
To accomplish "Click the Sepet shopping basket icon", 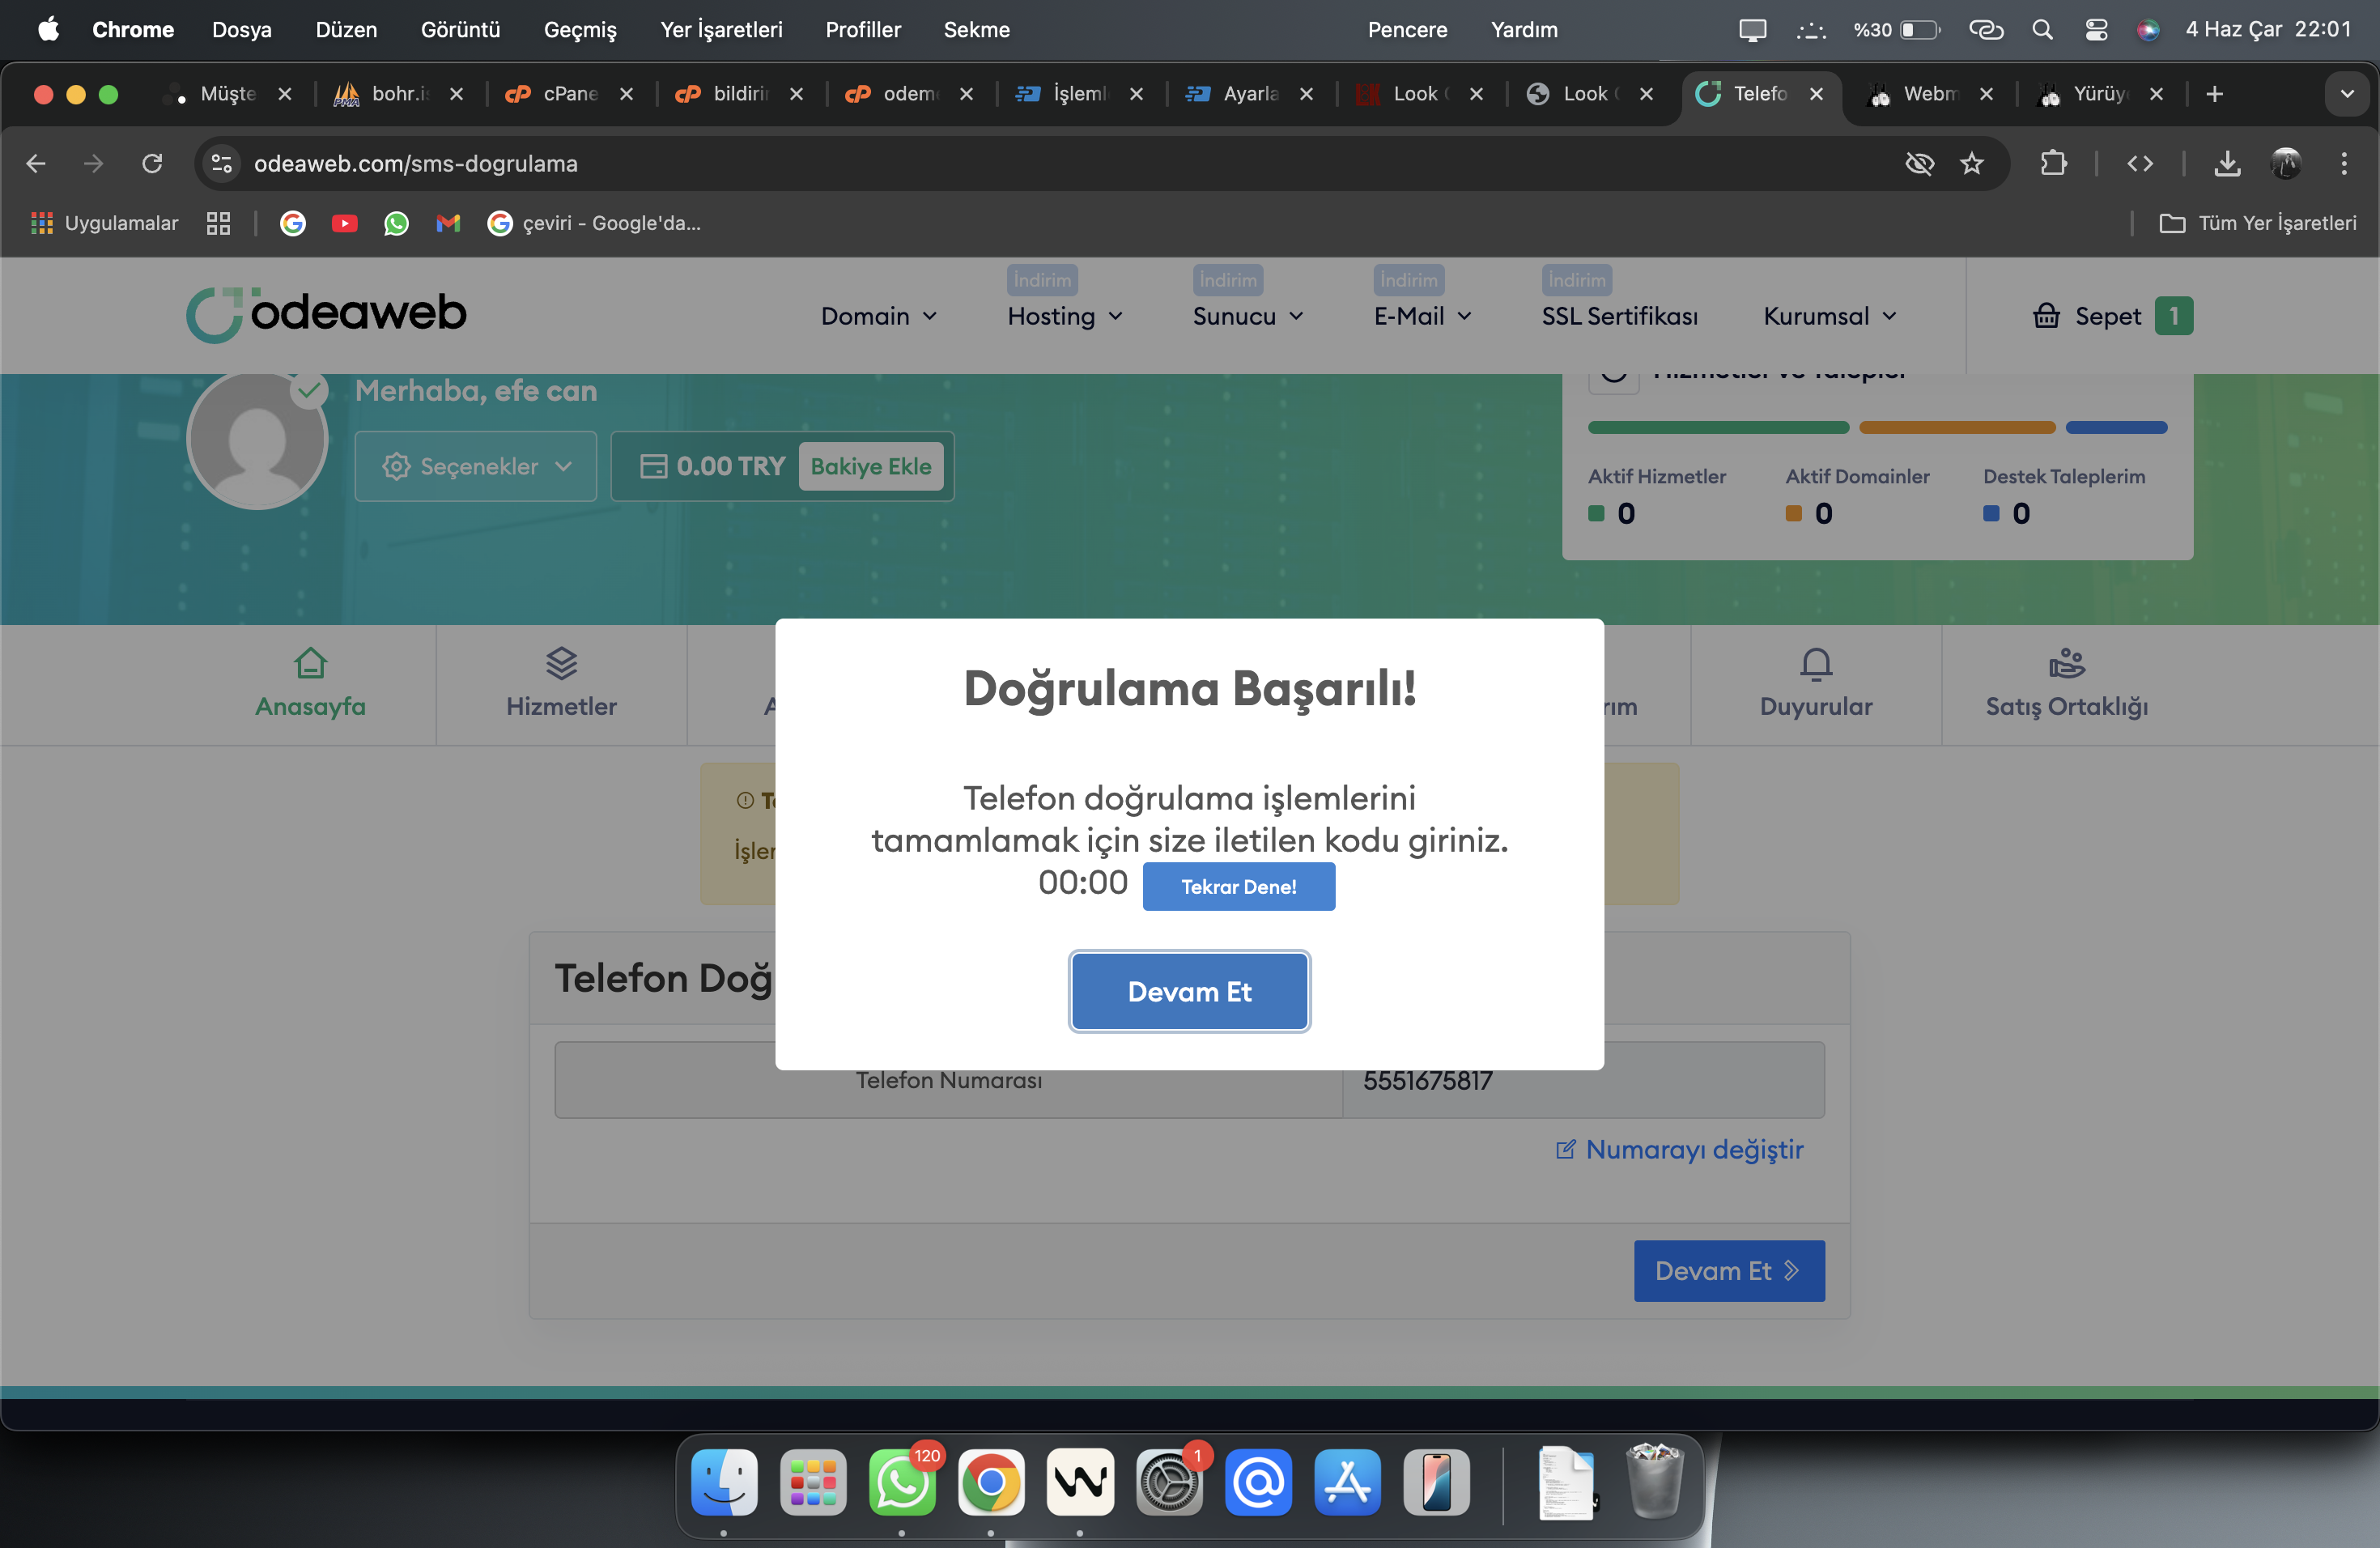I will point(2046,316).
